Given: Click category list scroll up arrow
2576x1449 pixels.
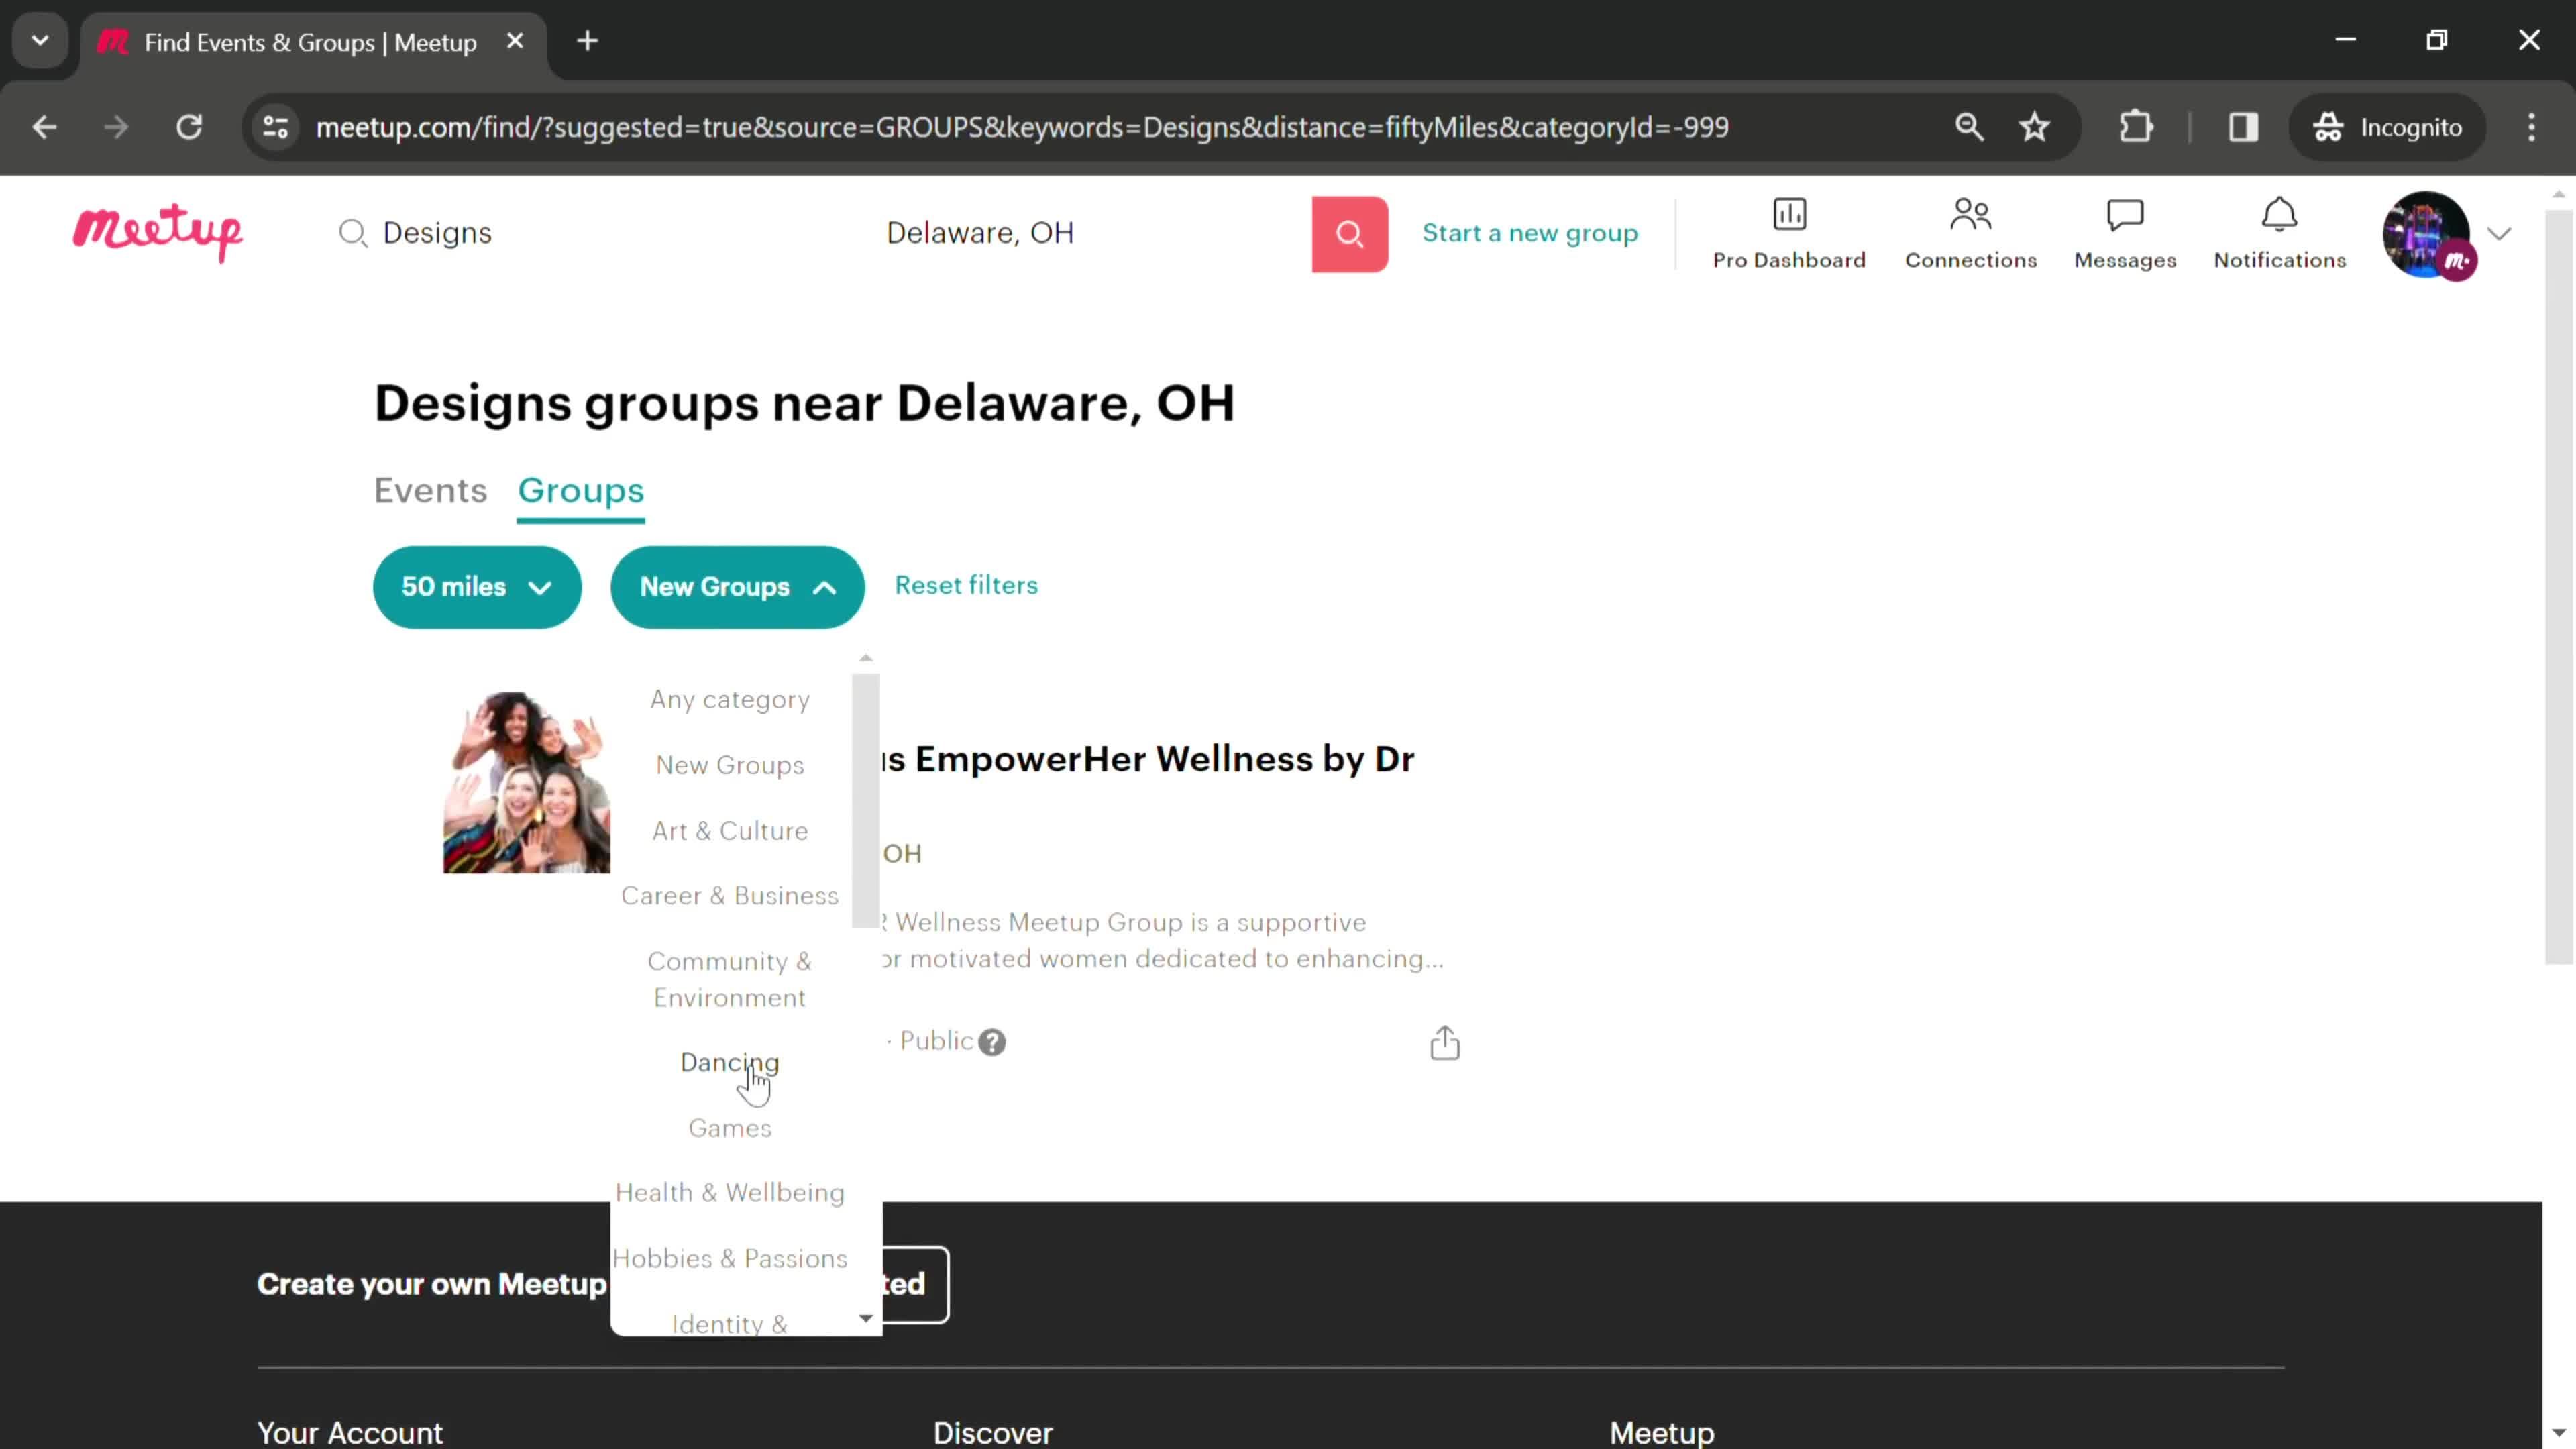Looking at the screenshot, I should [x=866, y=658].
